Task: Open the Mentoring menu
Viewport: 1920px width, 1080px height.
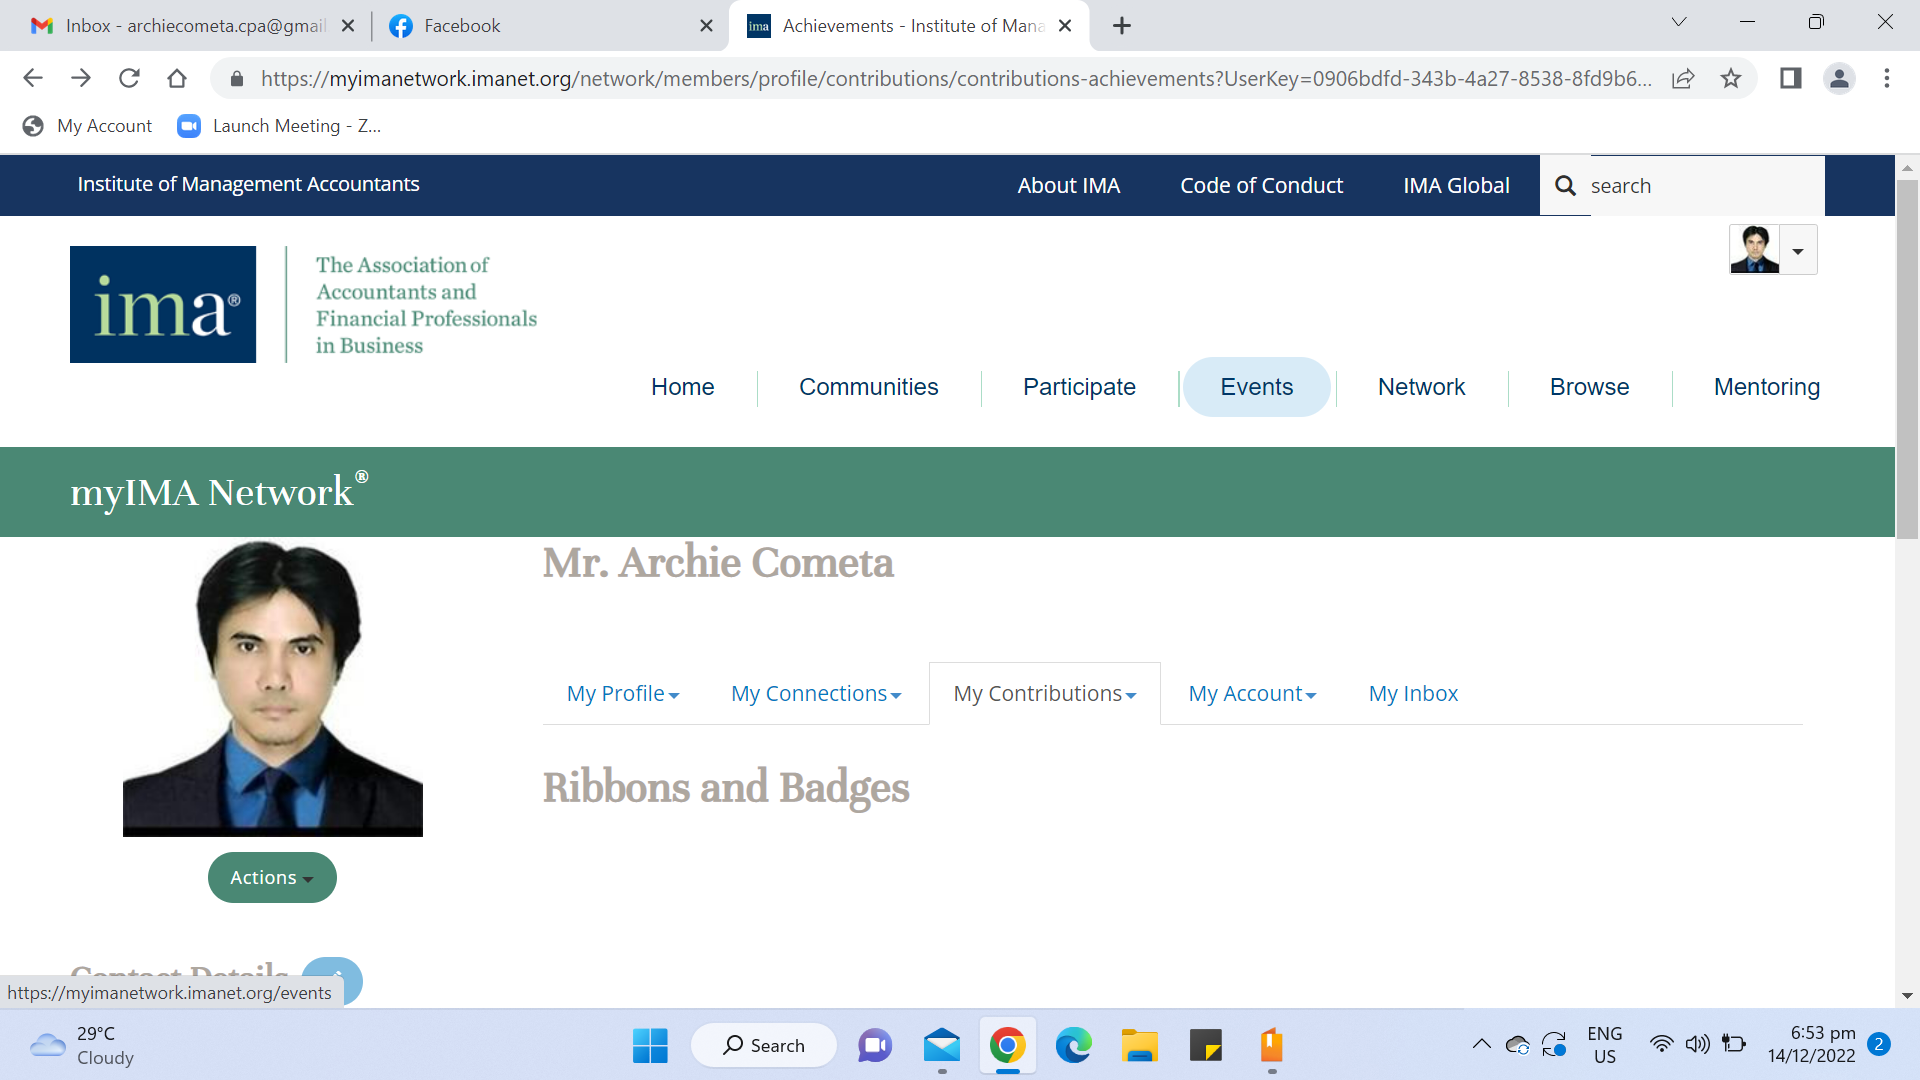Action: (x=1767, y=387)
